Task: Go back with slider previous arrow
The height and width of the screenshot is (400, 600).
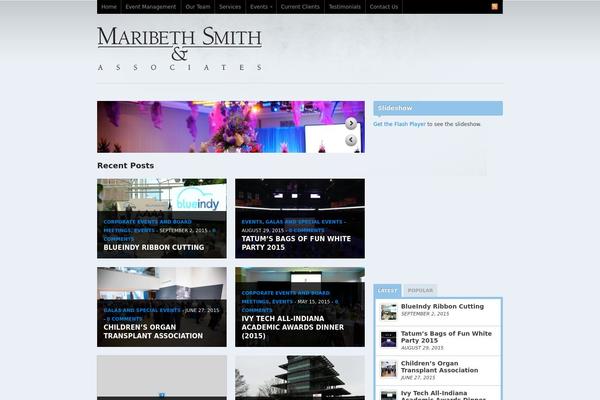Action: point(351,140)
